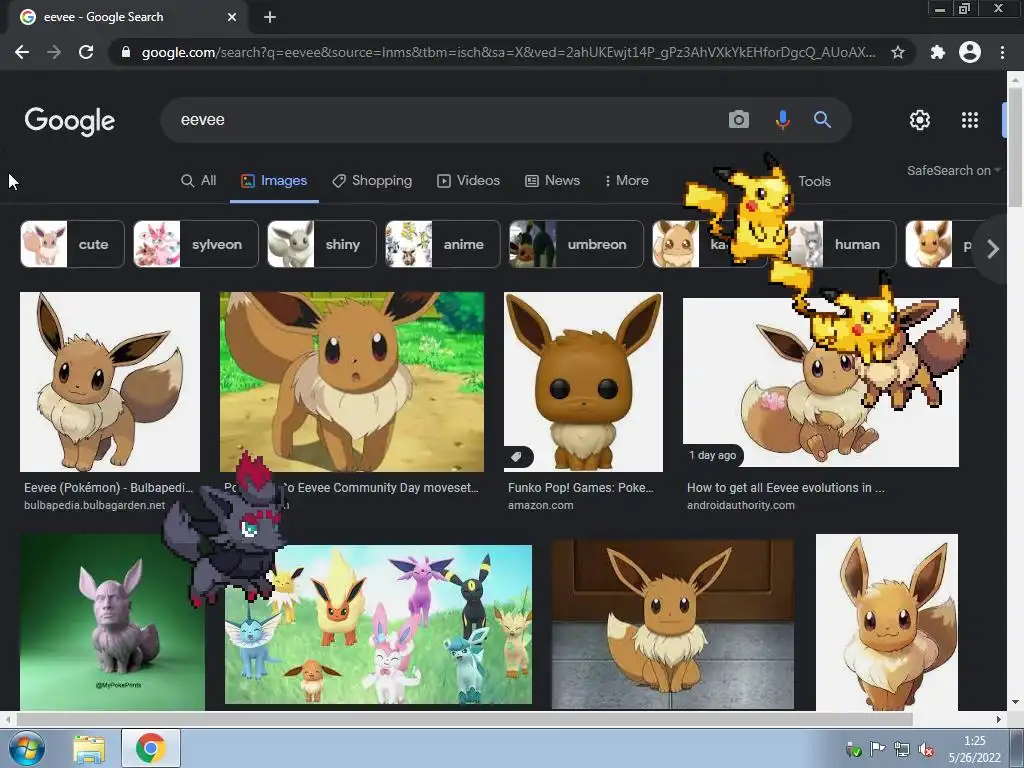The width and height of the screenshot is (1024, 768).
Task: Open the Videos tab
Action: (468, 181)
